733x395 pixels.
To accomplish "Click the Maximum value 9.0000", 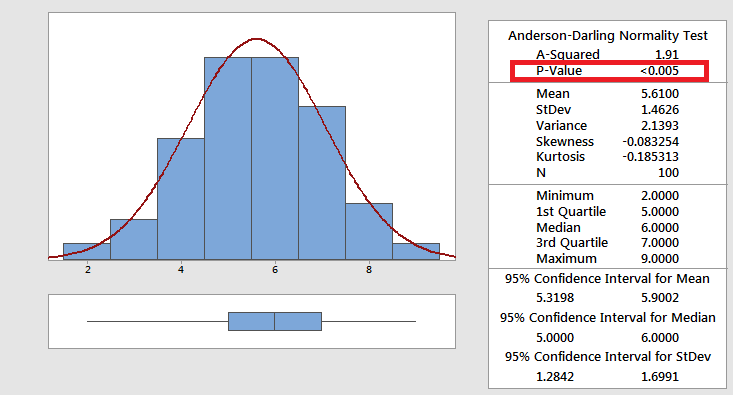I will (x=660, y=259).
